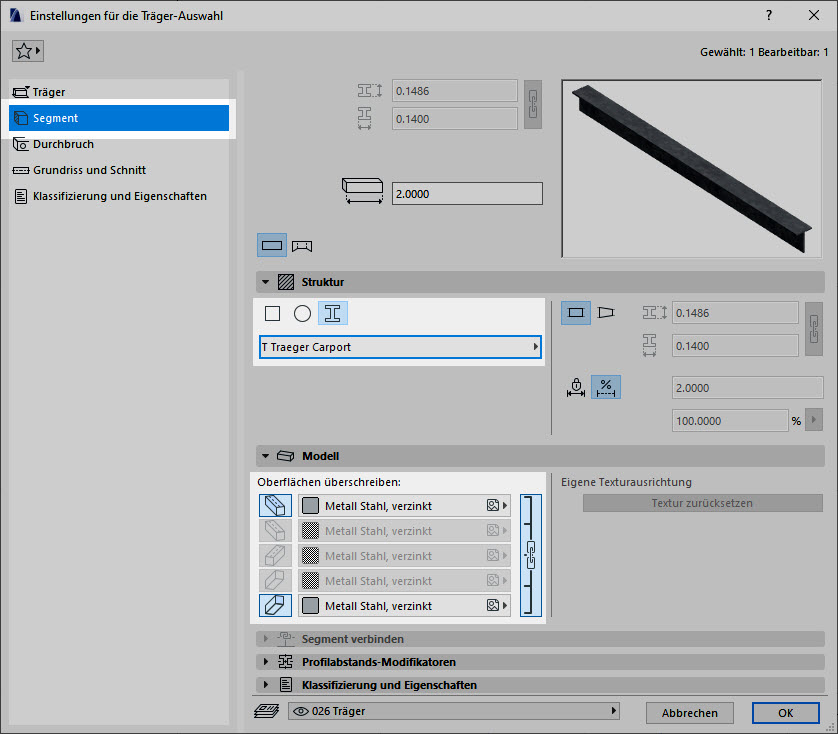Screen dimensions: 838x734
Task: Select the curved beam shape icon
Action: 302,246
